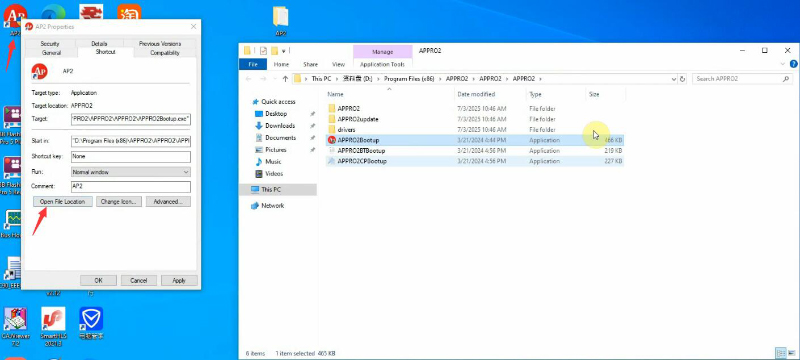Open the Compatibility tab in AP2 Properties

point(165,53)
